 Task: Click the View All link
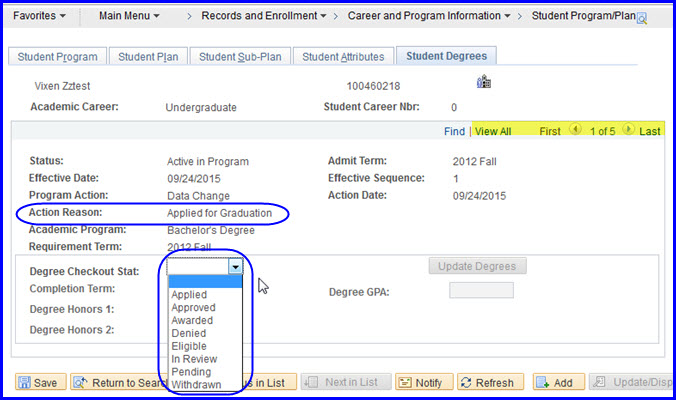pos(493,131)
